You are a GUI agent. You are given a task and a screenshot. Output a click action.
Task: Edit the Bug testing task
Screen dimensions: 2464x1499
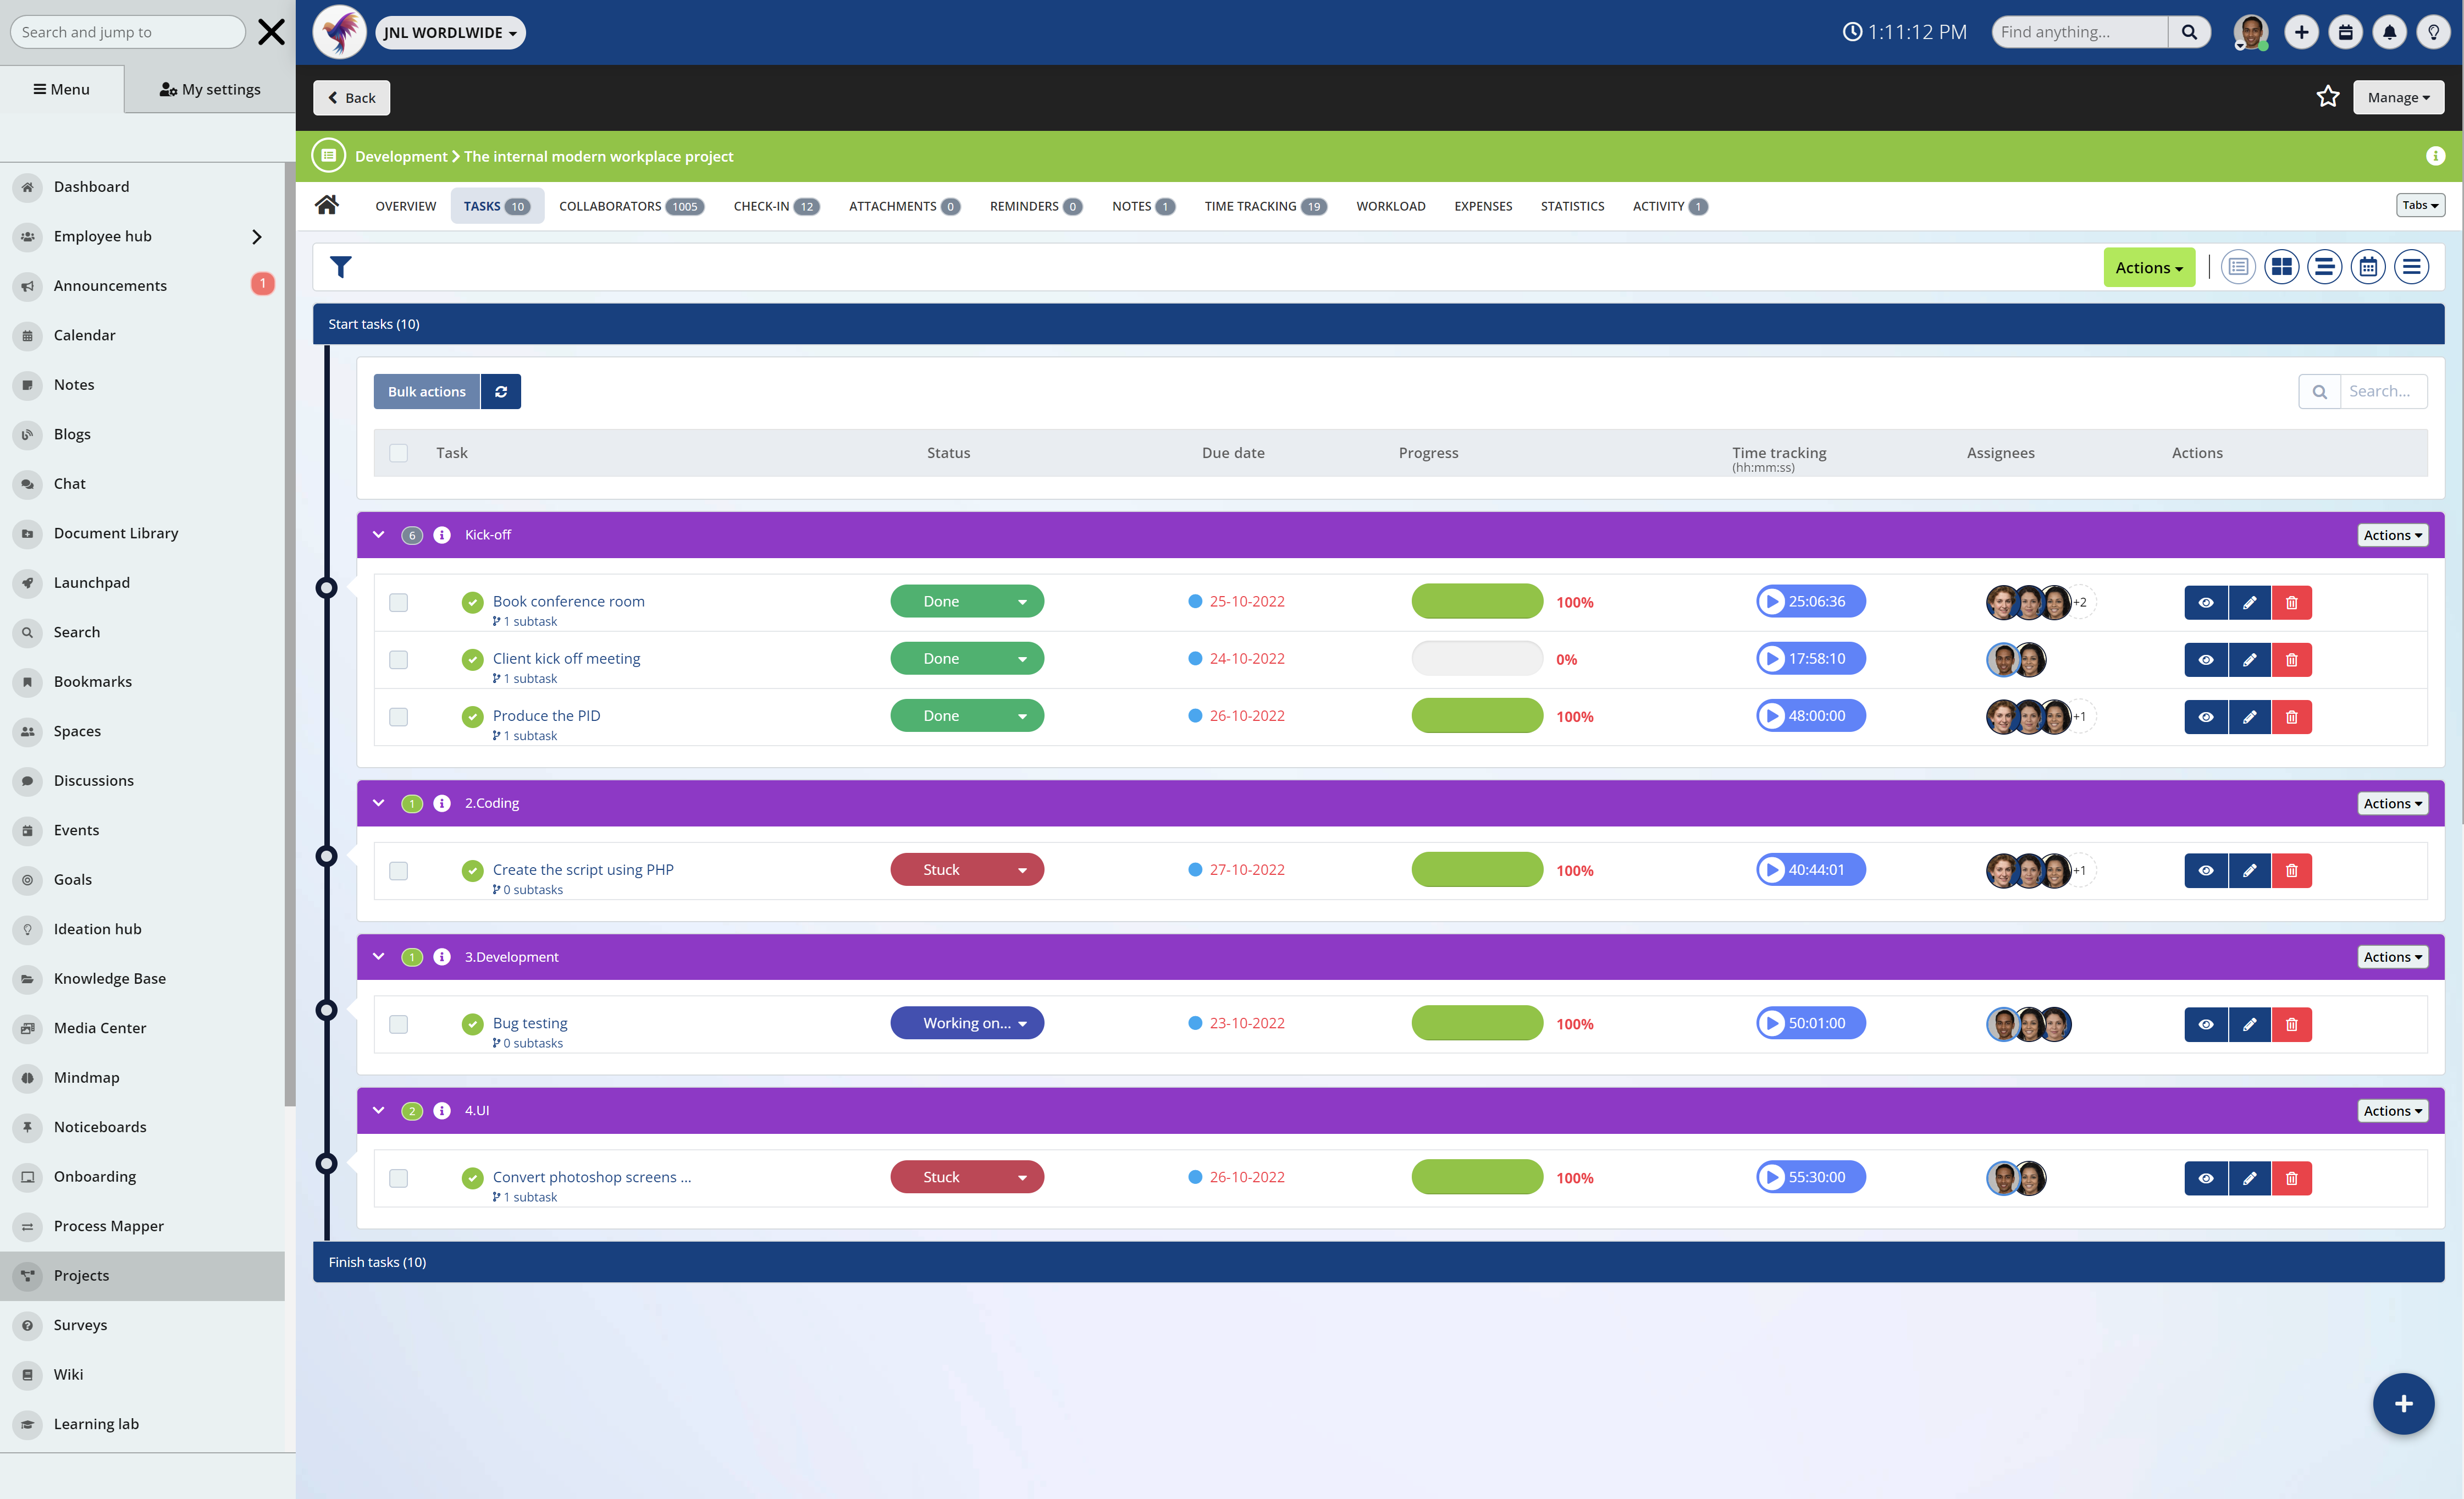(x=2249, y=1024)
